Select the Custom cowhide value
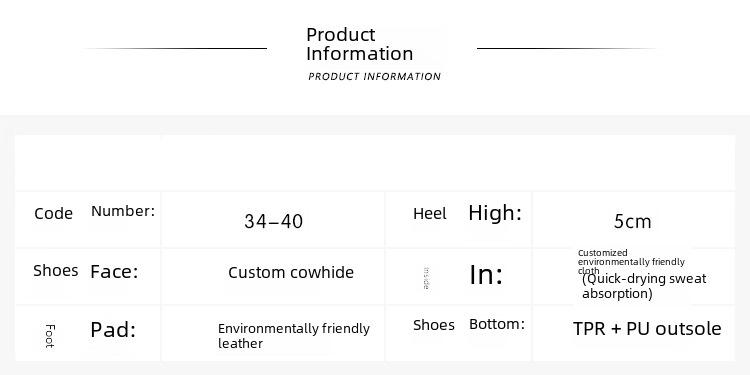 pyautogui.click(x=291, y=273)
